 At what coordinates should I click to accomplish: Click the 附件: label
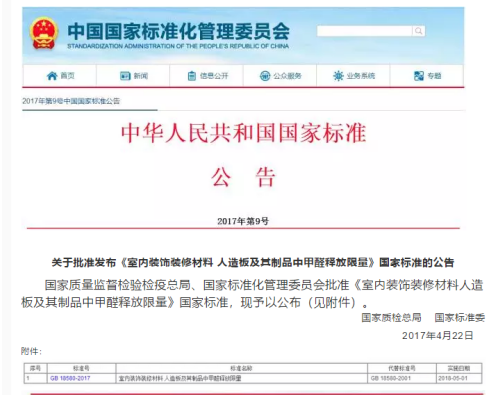(x=31, y=351)
